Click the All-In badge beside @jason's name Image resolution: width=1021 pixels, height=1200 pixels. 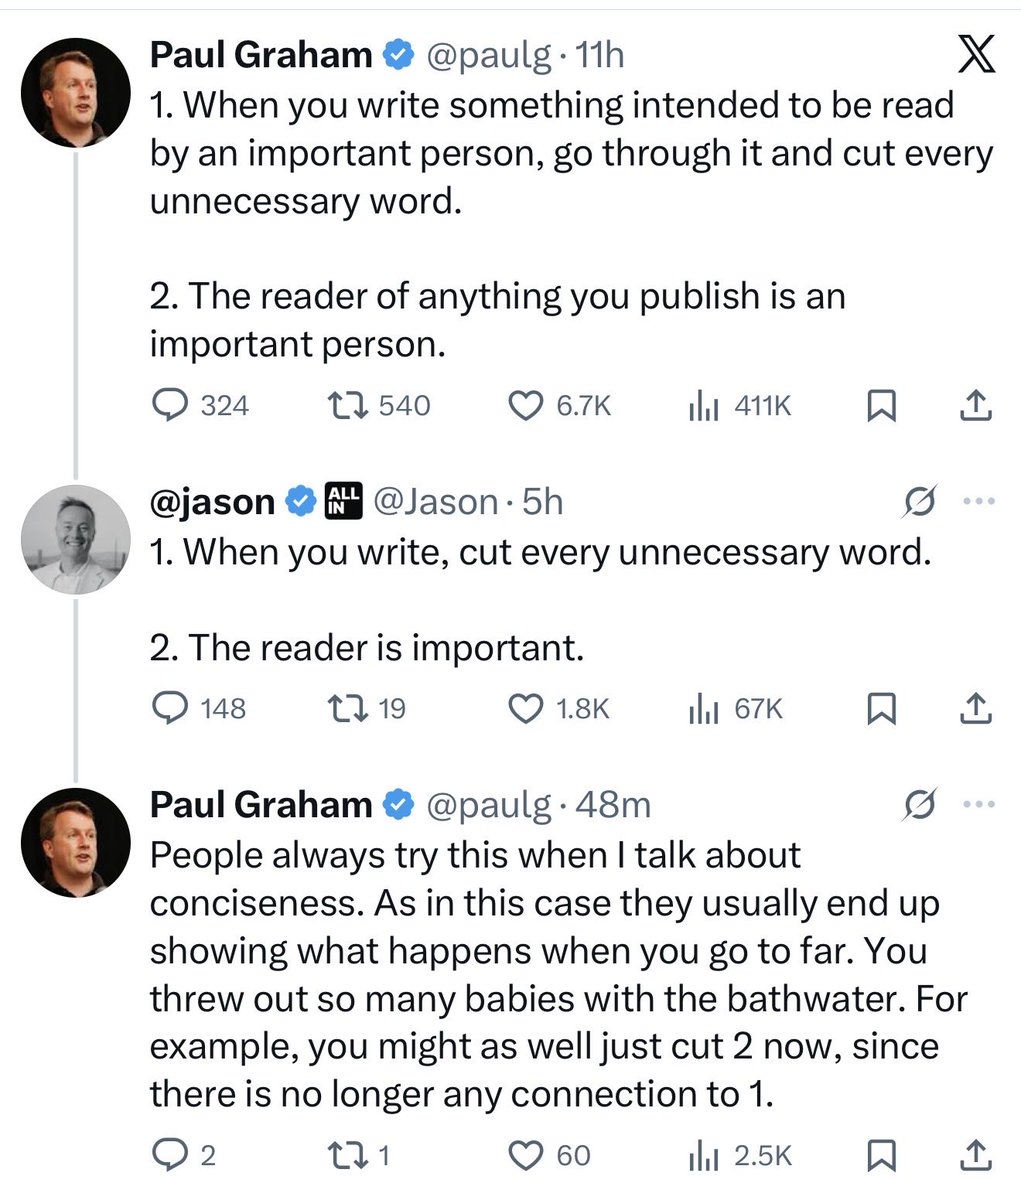coord(343,502)
